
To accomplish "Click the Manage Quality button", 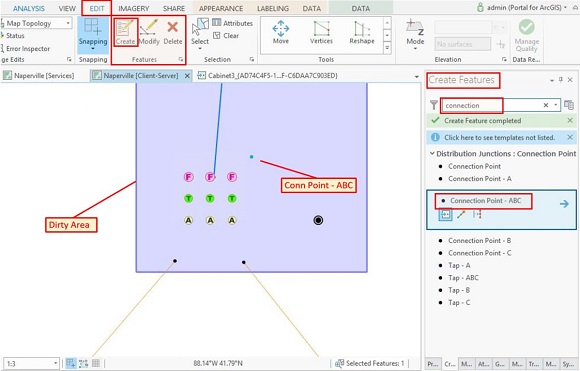I will click(526, 35).
